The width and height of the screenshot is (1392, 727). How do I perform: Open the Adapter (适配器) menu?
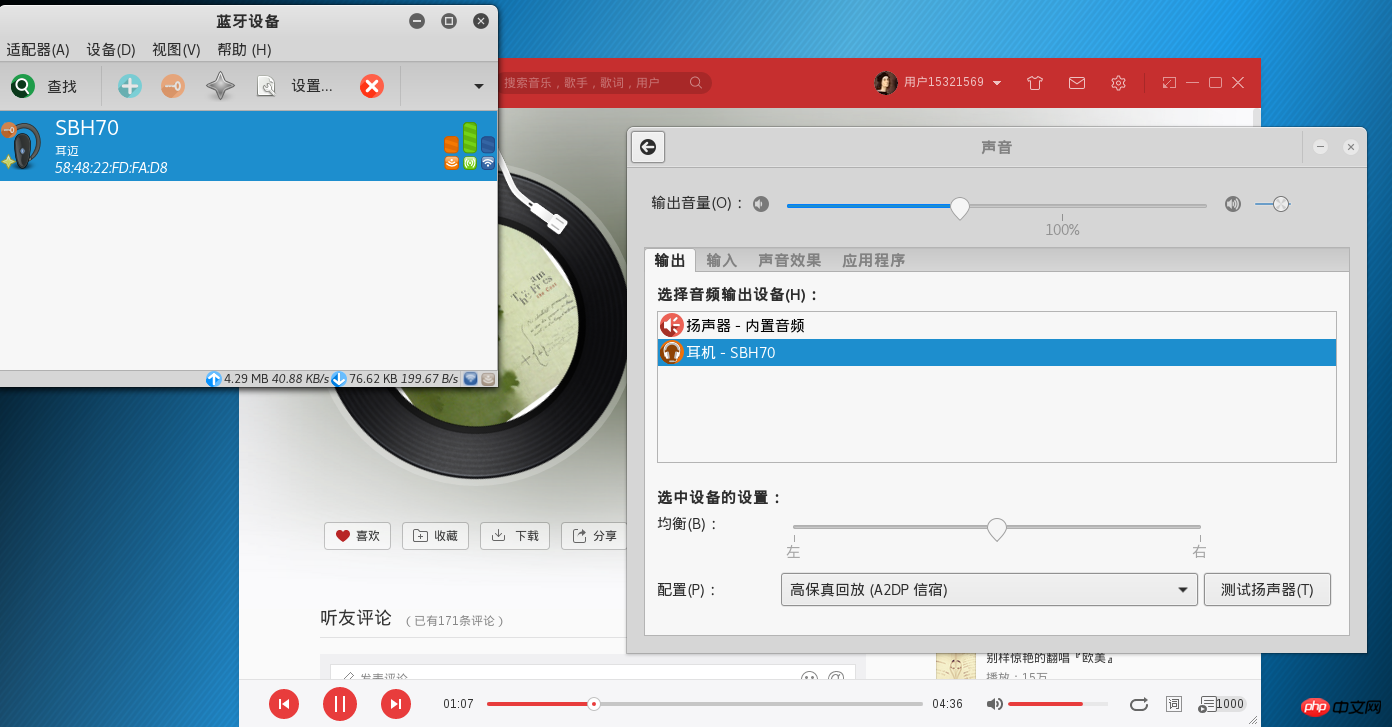(38, 50)
